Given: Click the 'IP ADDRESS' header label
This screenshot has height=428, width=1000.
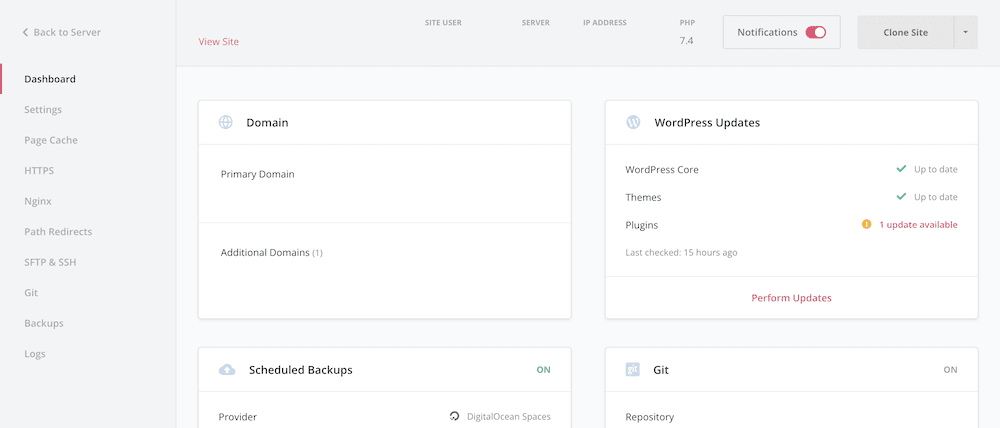Looking at the screenshot, I should click(x=605, y=23).
